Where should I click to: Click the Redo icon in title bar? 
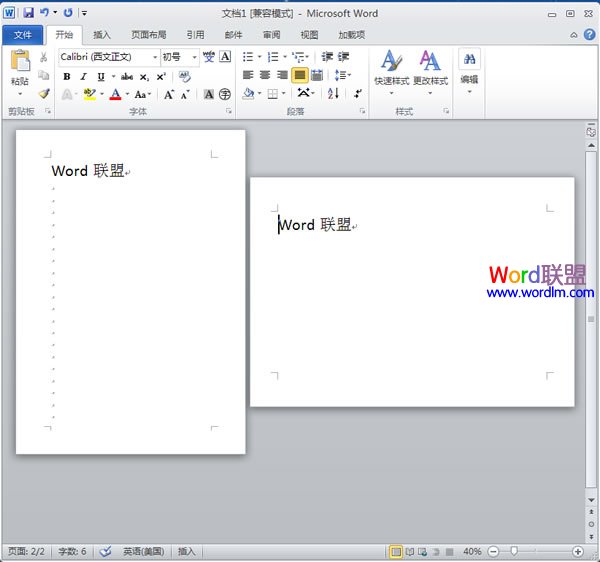pyautogui.click(x=68, y=13)
